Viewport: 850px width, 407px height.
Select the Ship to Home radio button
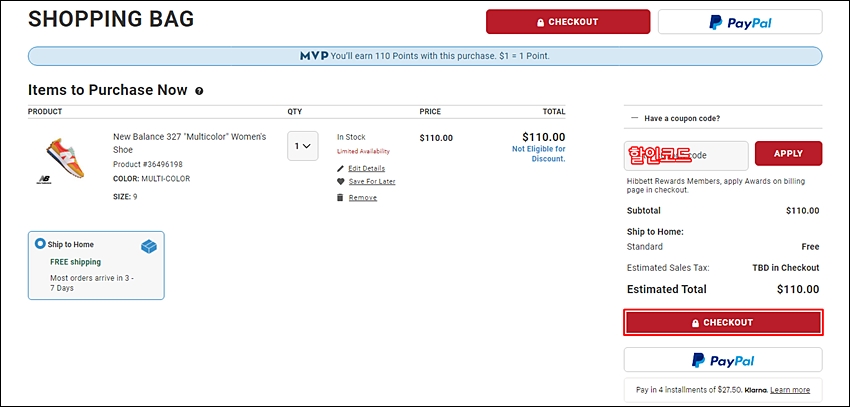(x=40, y=244)
